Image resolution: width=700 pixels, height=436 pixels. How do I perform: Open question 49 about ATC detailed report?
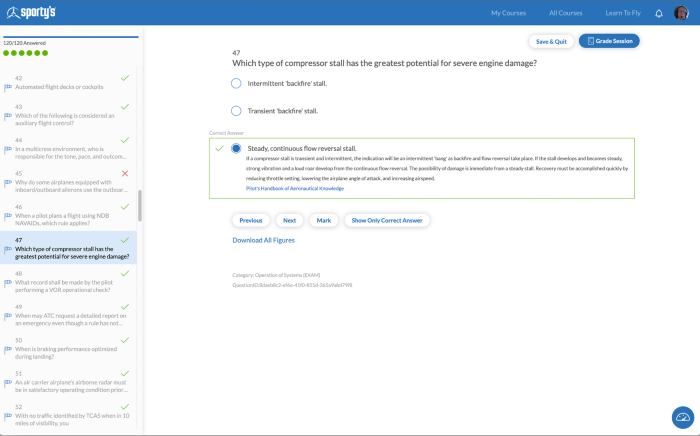(68, 315)
